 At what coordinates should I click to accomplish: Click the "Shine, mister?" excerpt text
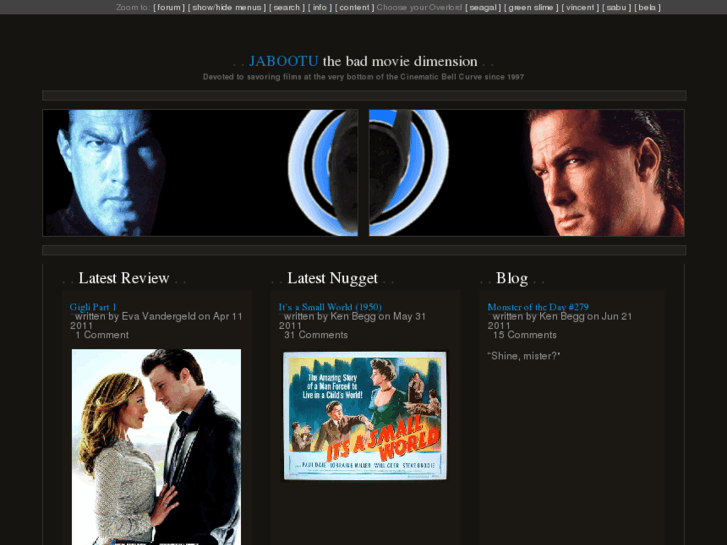click(x=523, y=356)
